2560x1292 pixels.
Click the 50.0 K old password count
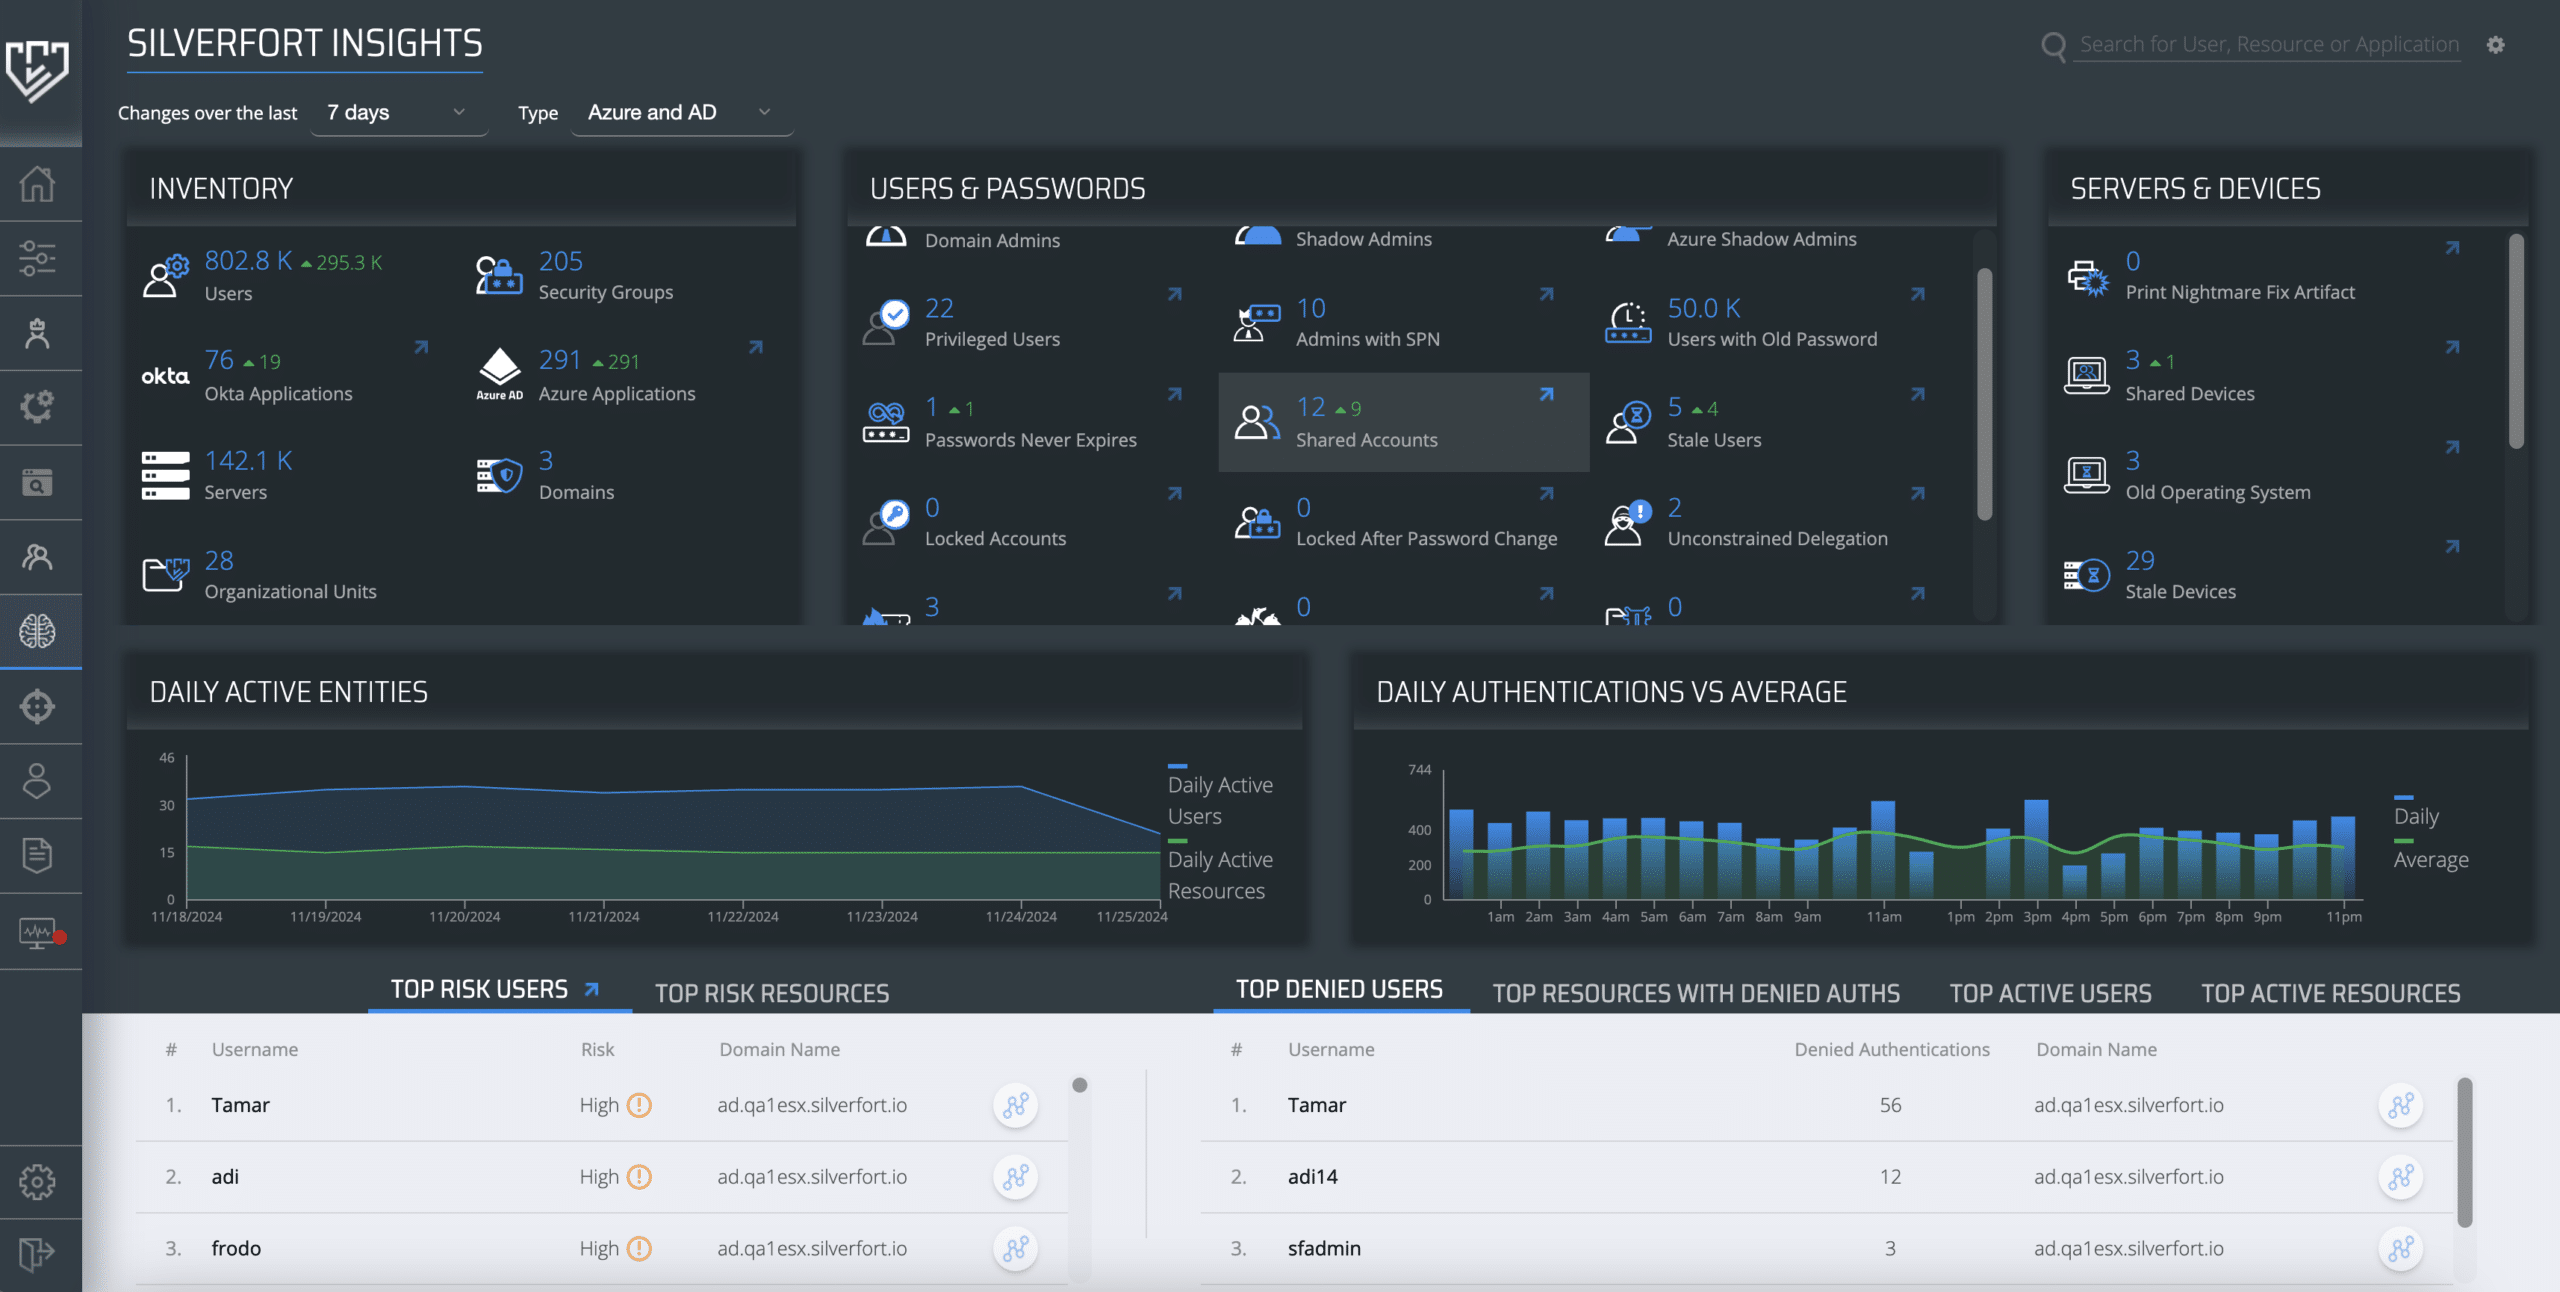pos(1704,308)
